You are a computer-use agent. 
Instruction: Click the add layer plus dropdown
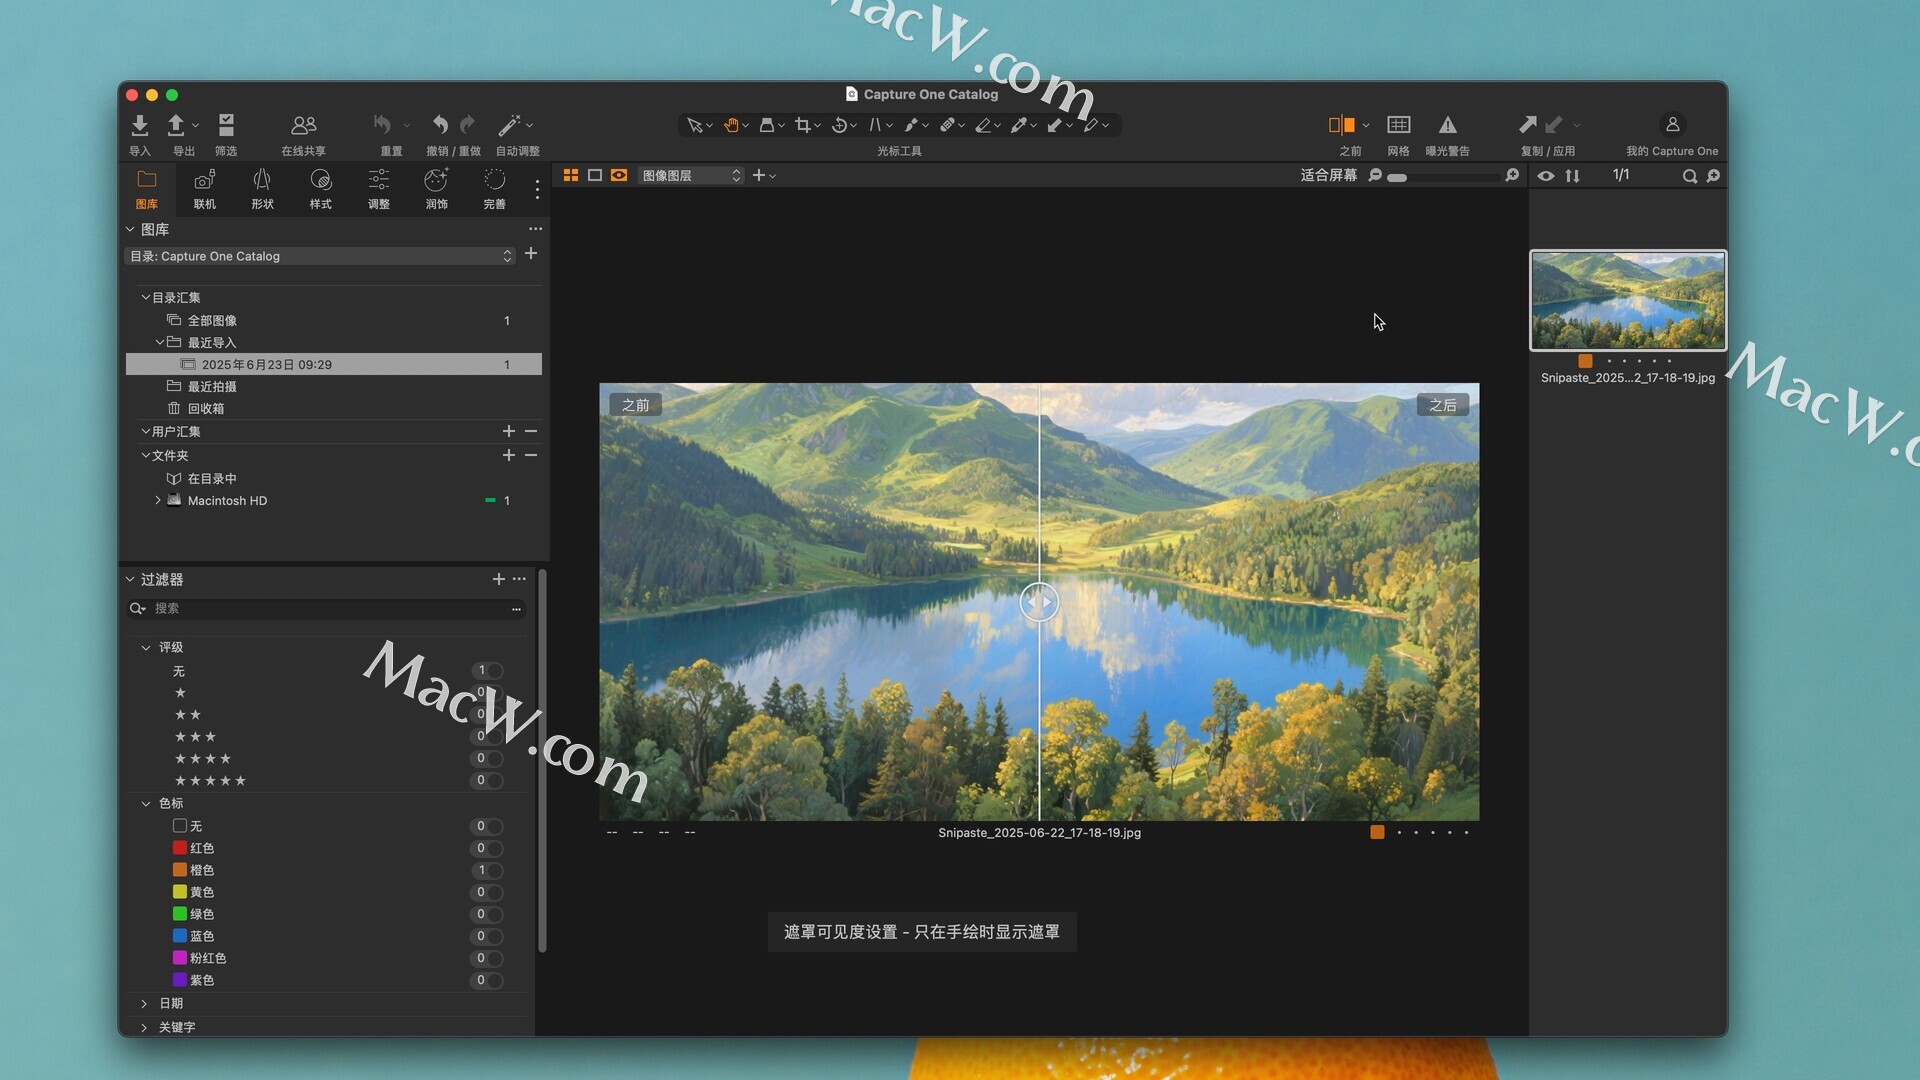pyautogui.click(x=764, y=175)
